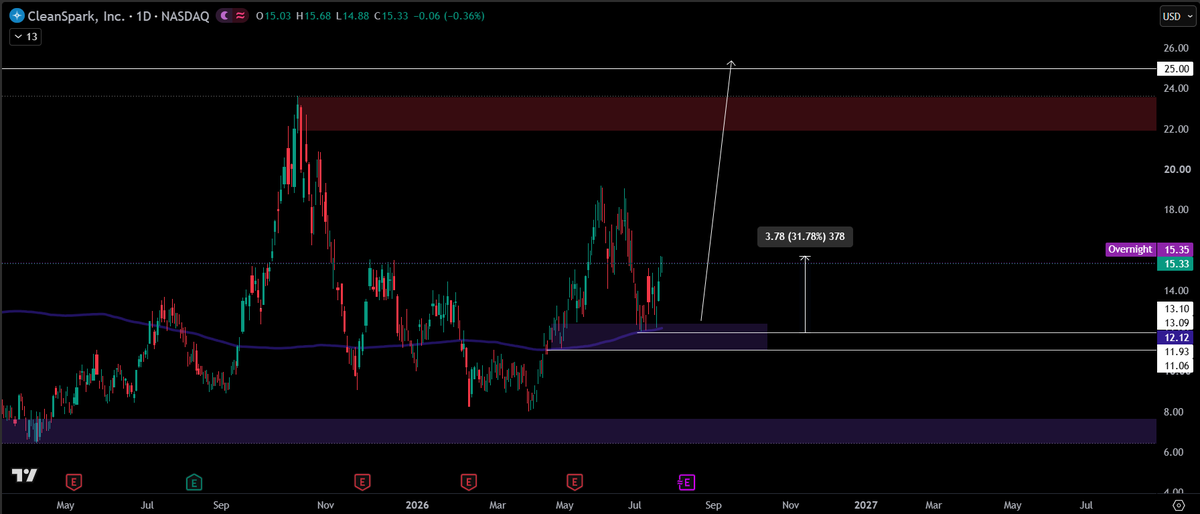
Task: Click the 12.12 moving average price label
Action: (1173, 337)
